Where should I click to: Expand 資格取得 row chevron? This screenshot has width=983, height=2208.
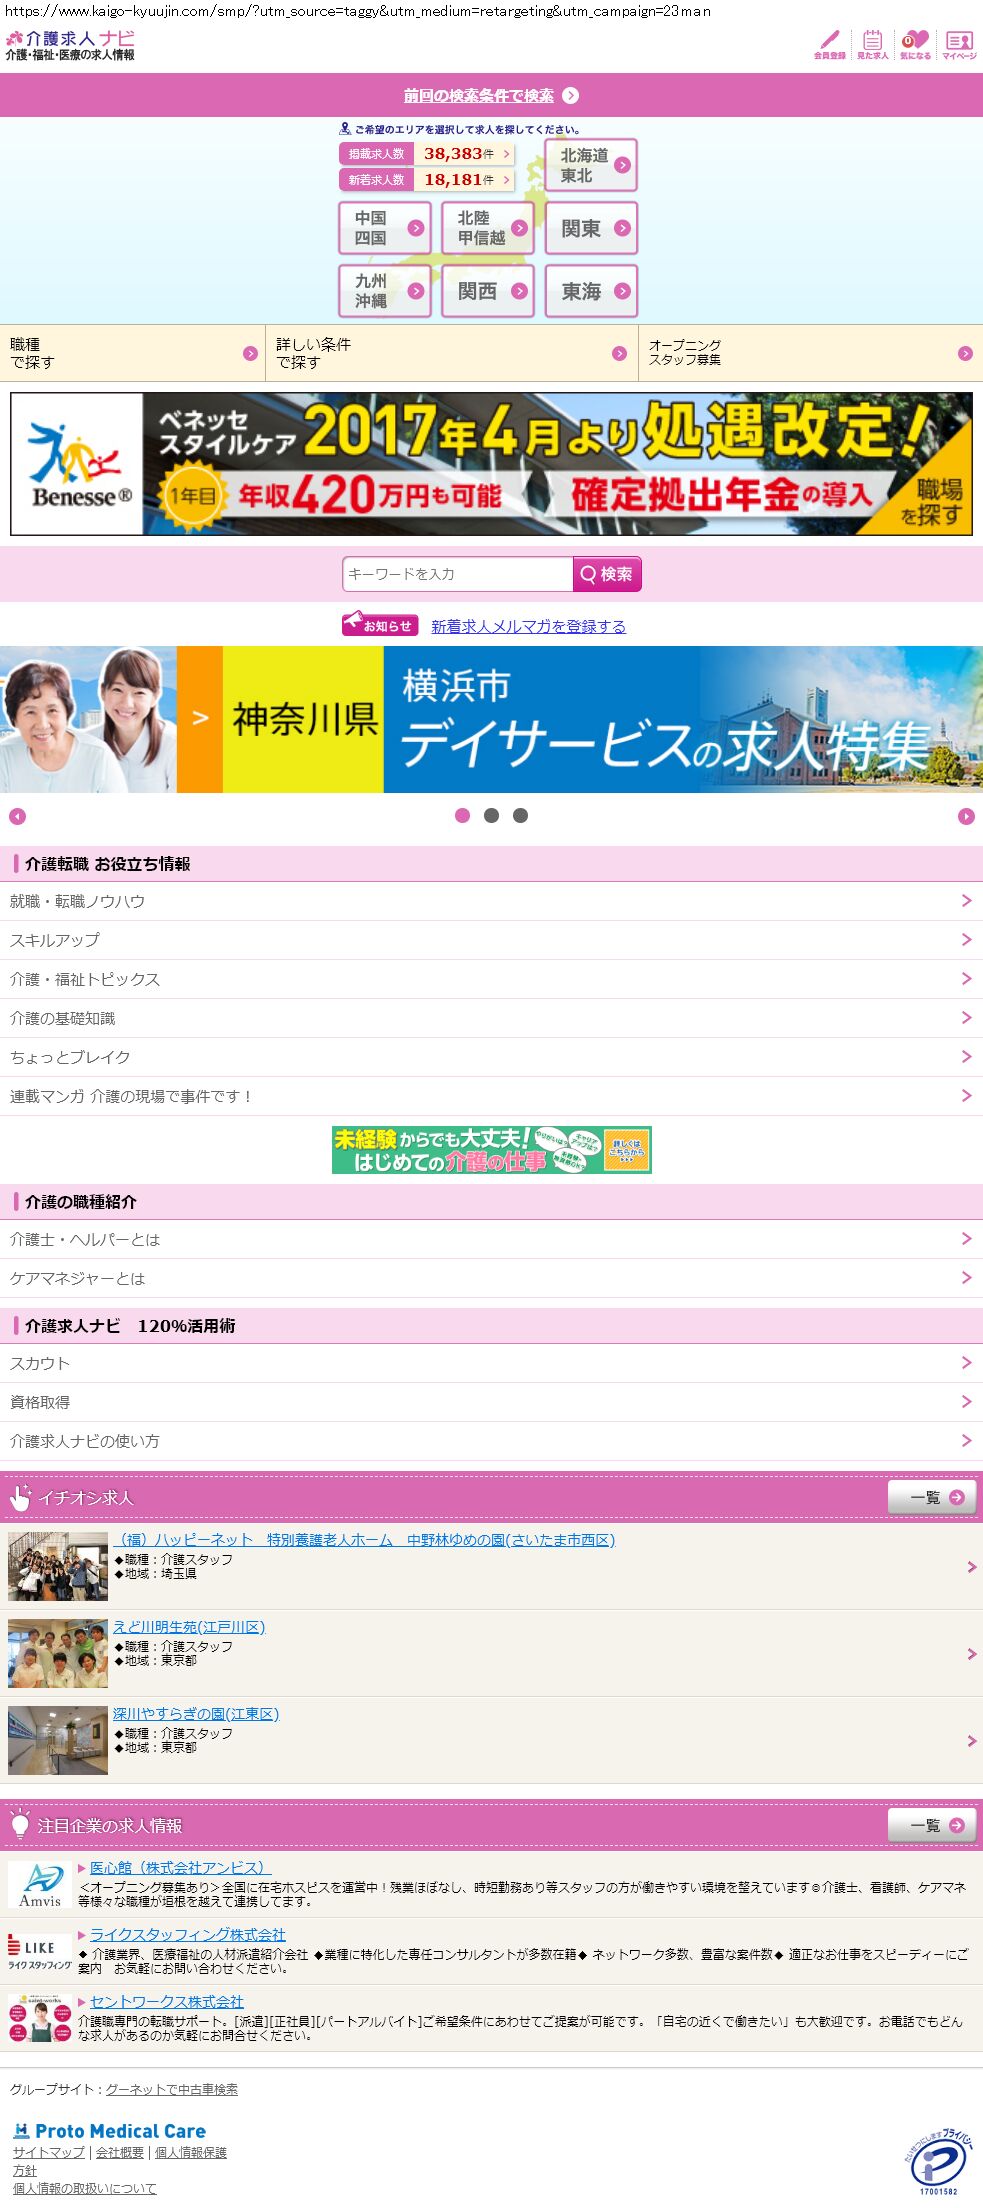966,1402
